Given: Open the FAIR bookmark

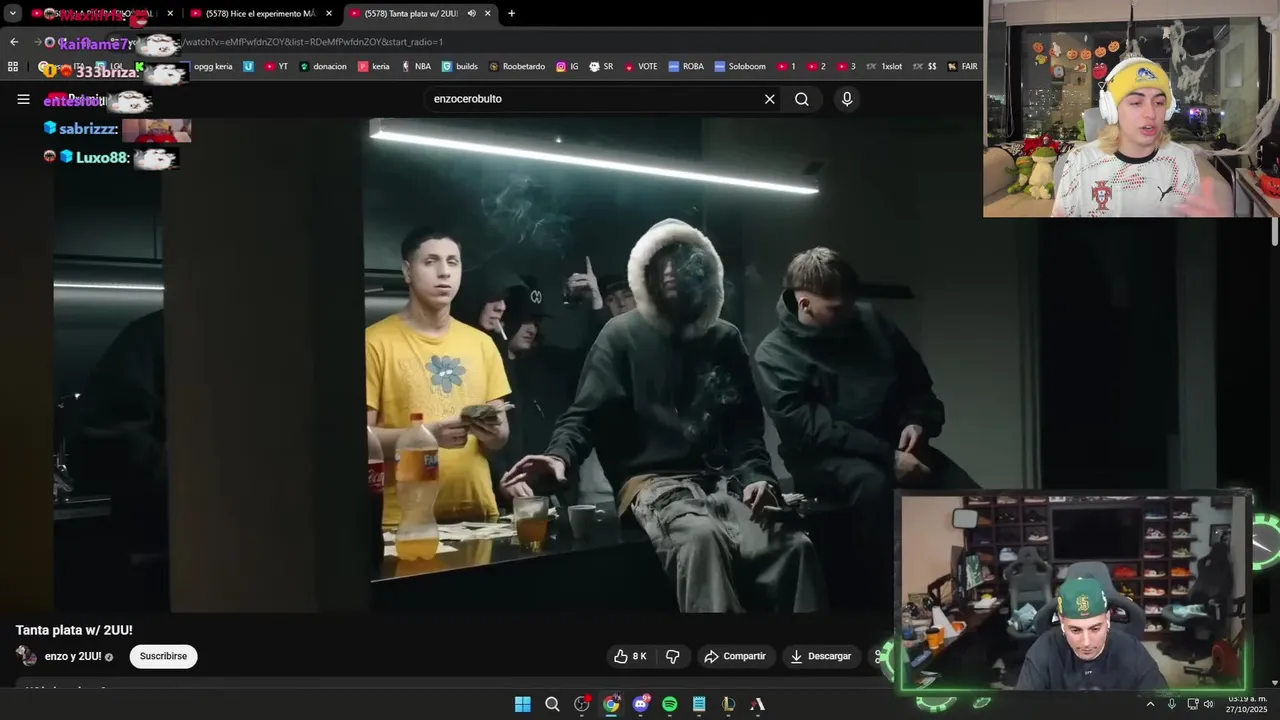Looking at the screenshot, I should (962, 66).
